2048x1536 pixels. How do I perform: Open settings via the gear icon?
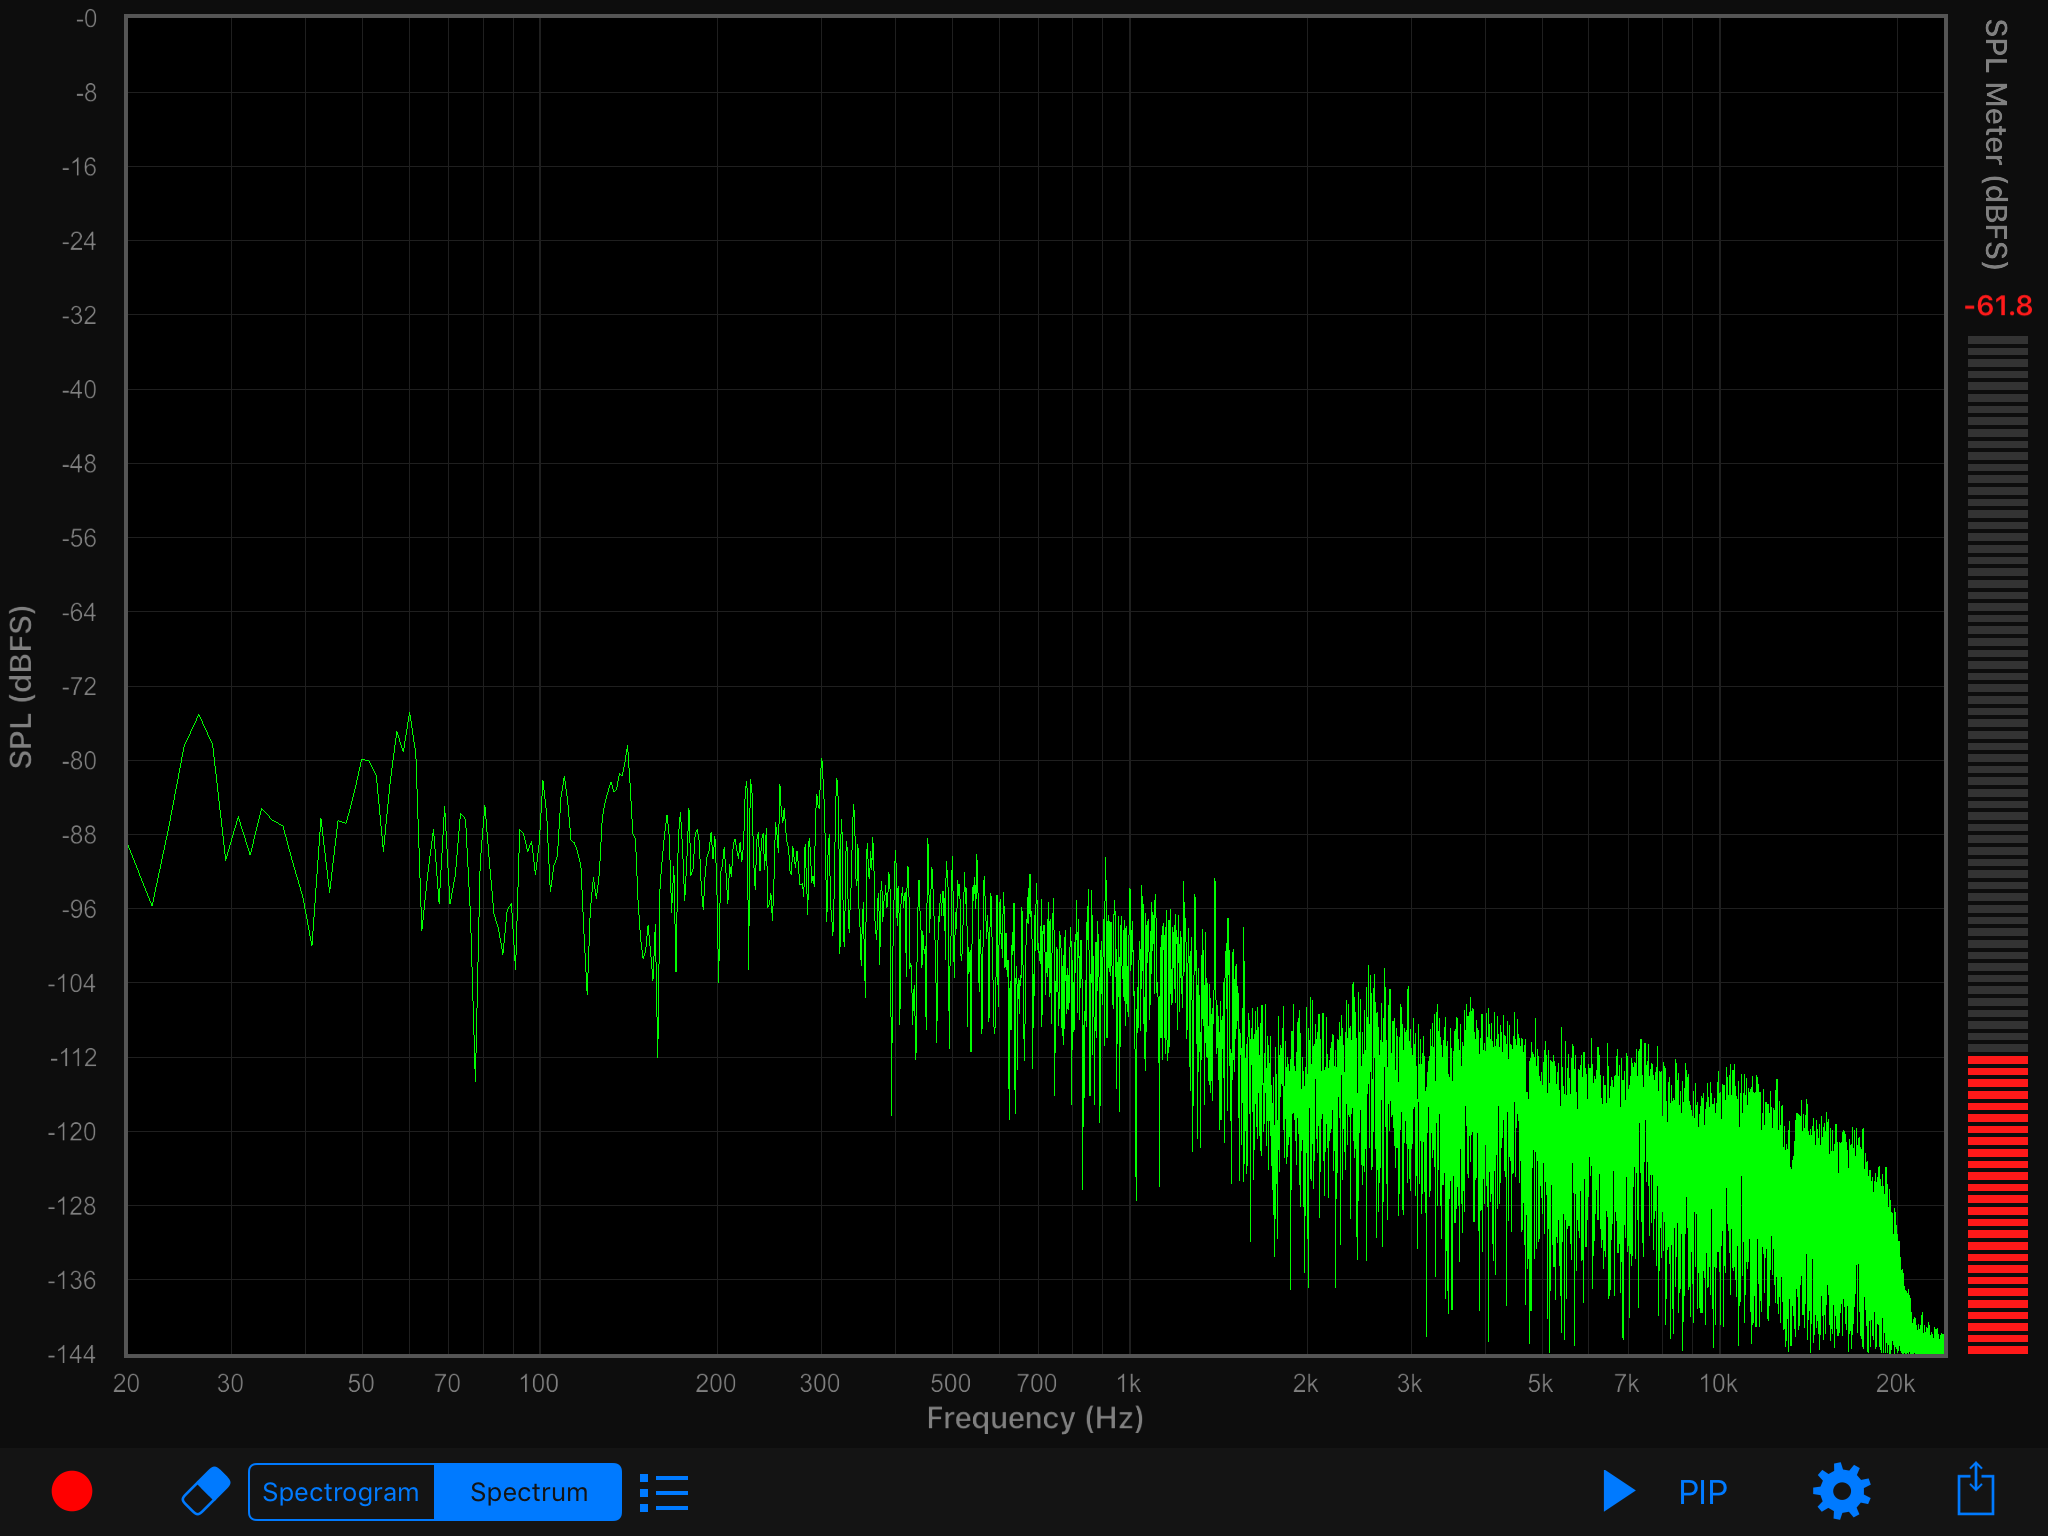[1841, 1491]
